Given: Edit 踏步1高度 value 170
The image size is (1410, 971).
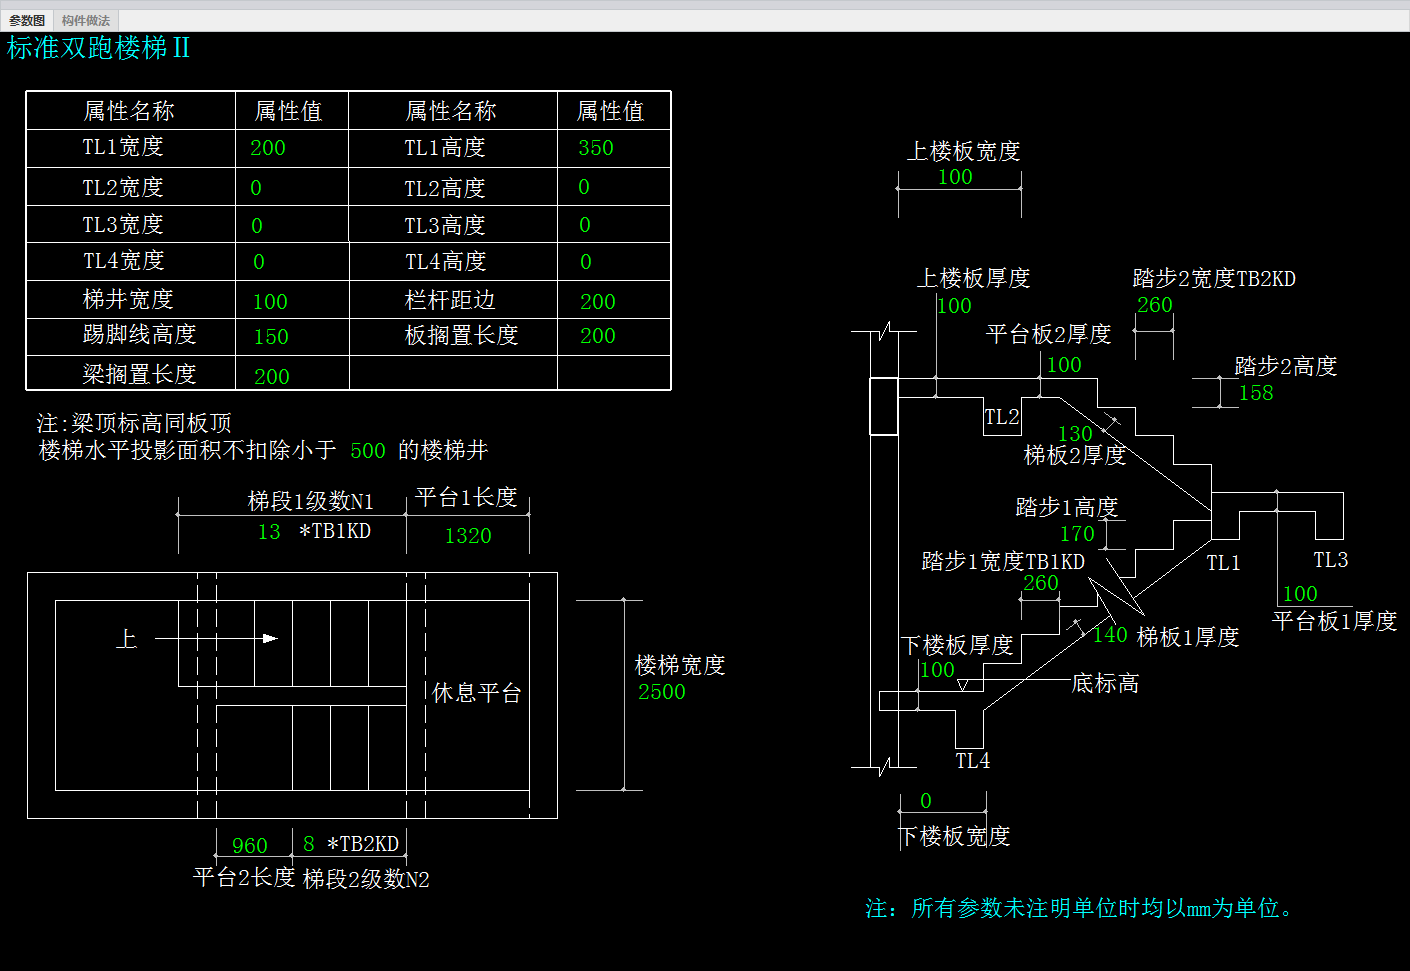Looking at the screenshot, I should point(1077,534).
